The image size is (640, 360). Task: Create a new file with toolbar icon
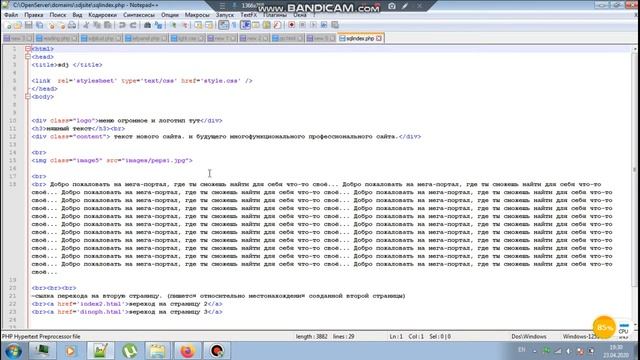pyautogui.click(x=9, y=25)
